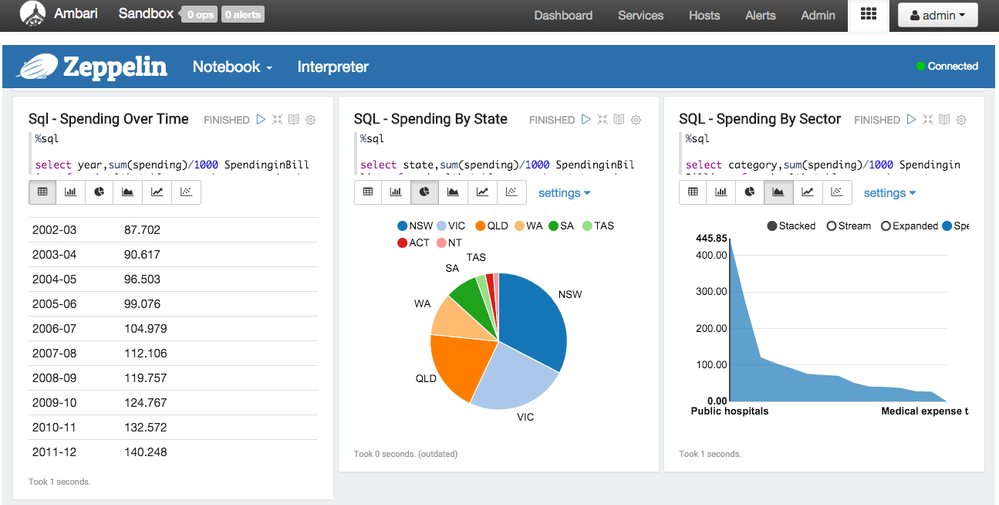
Task: Hide editor in Spending Over Time paragraph
Action: (x=277, y=119)
